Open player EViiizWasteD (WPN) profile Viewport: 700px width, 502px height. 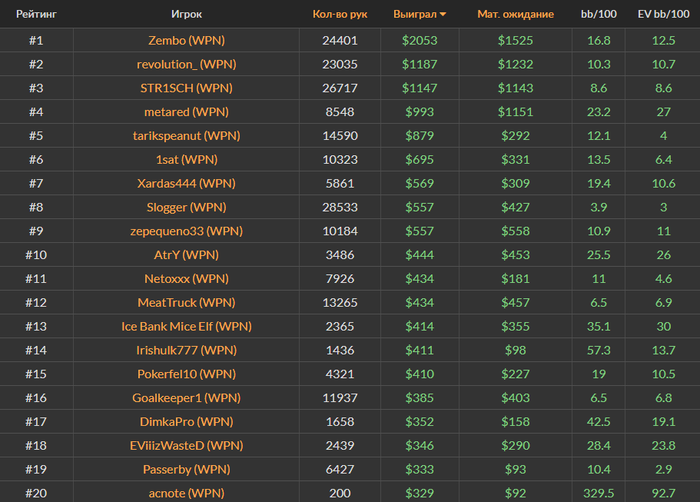(x=187, y=445)
